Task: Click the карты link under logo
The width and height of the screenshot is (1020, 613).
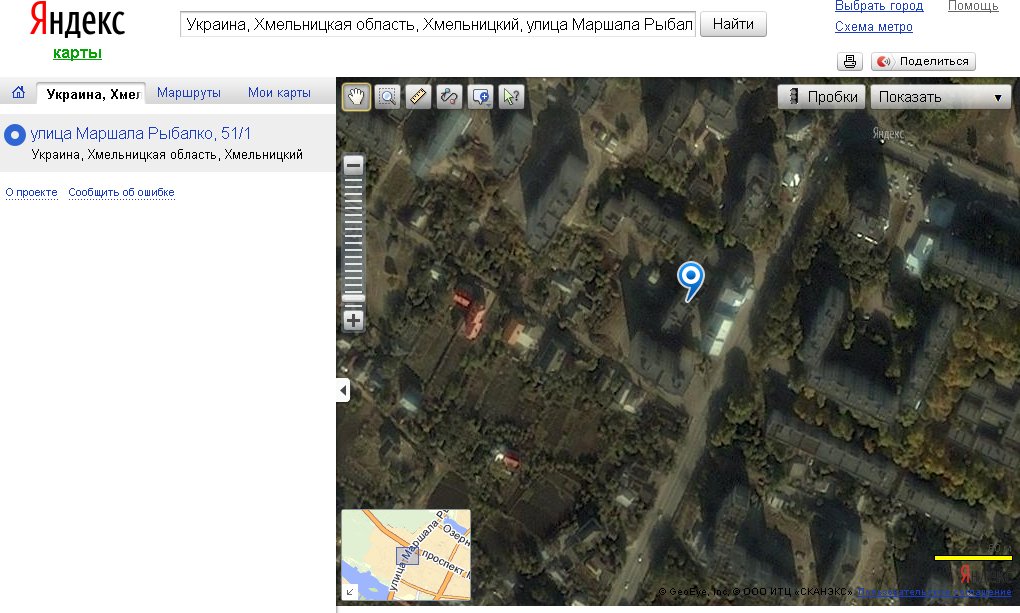Action: point(77,53)
